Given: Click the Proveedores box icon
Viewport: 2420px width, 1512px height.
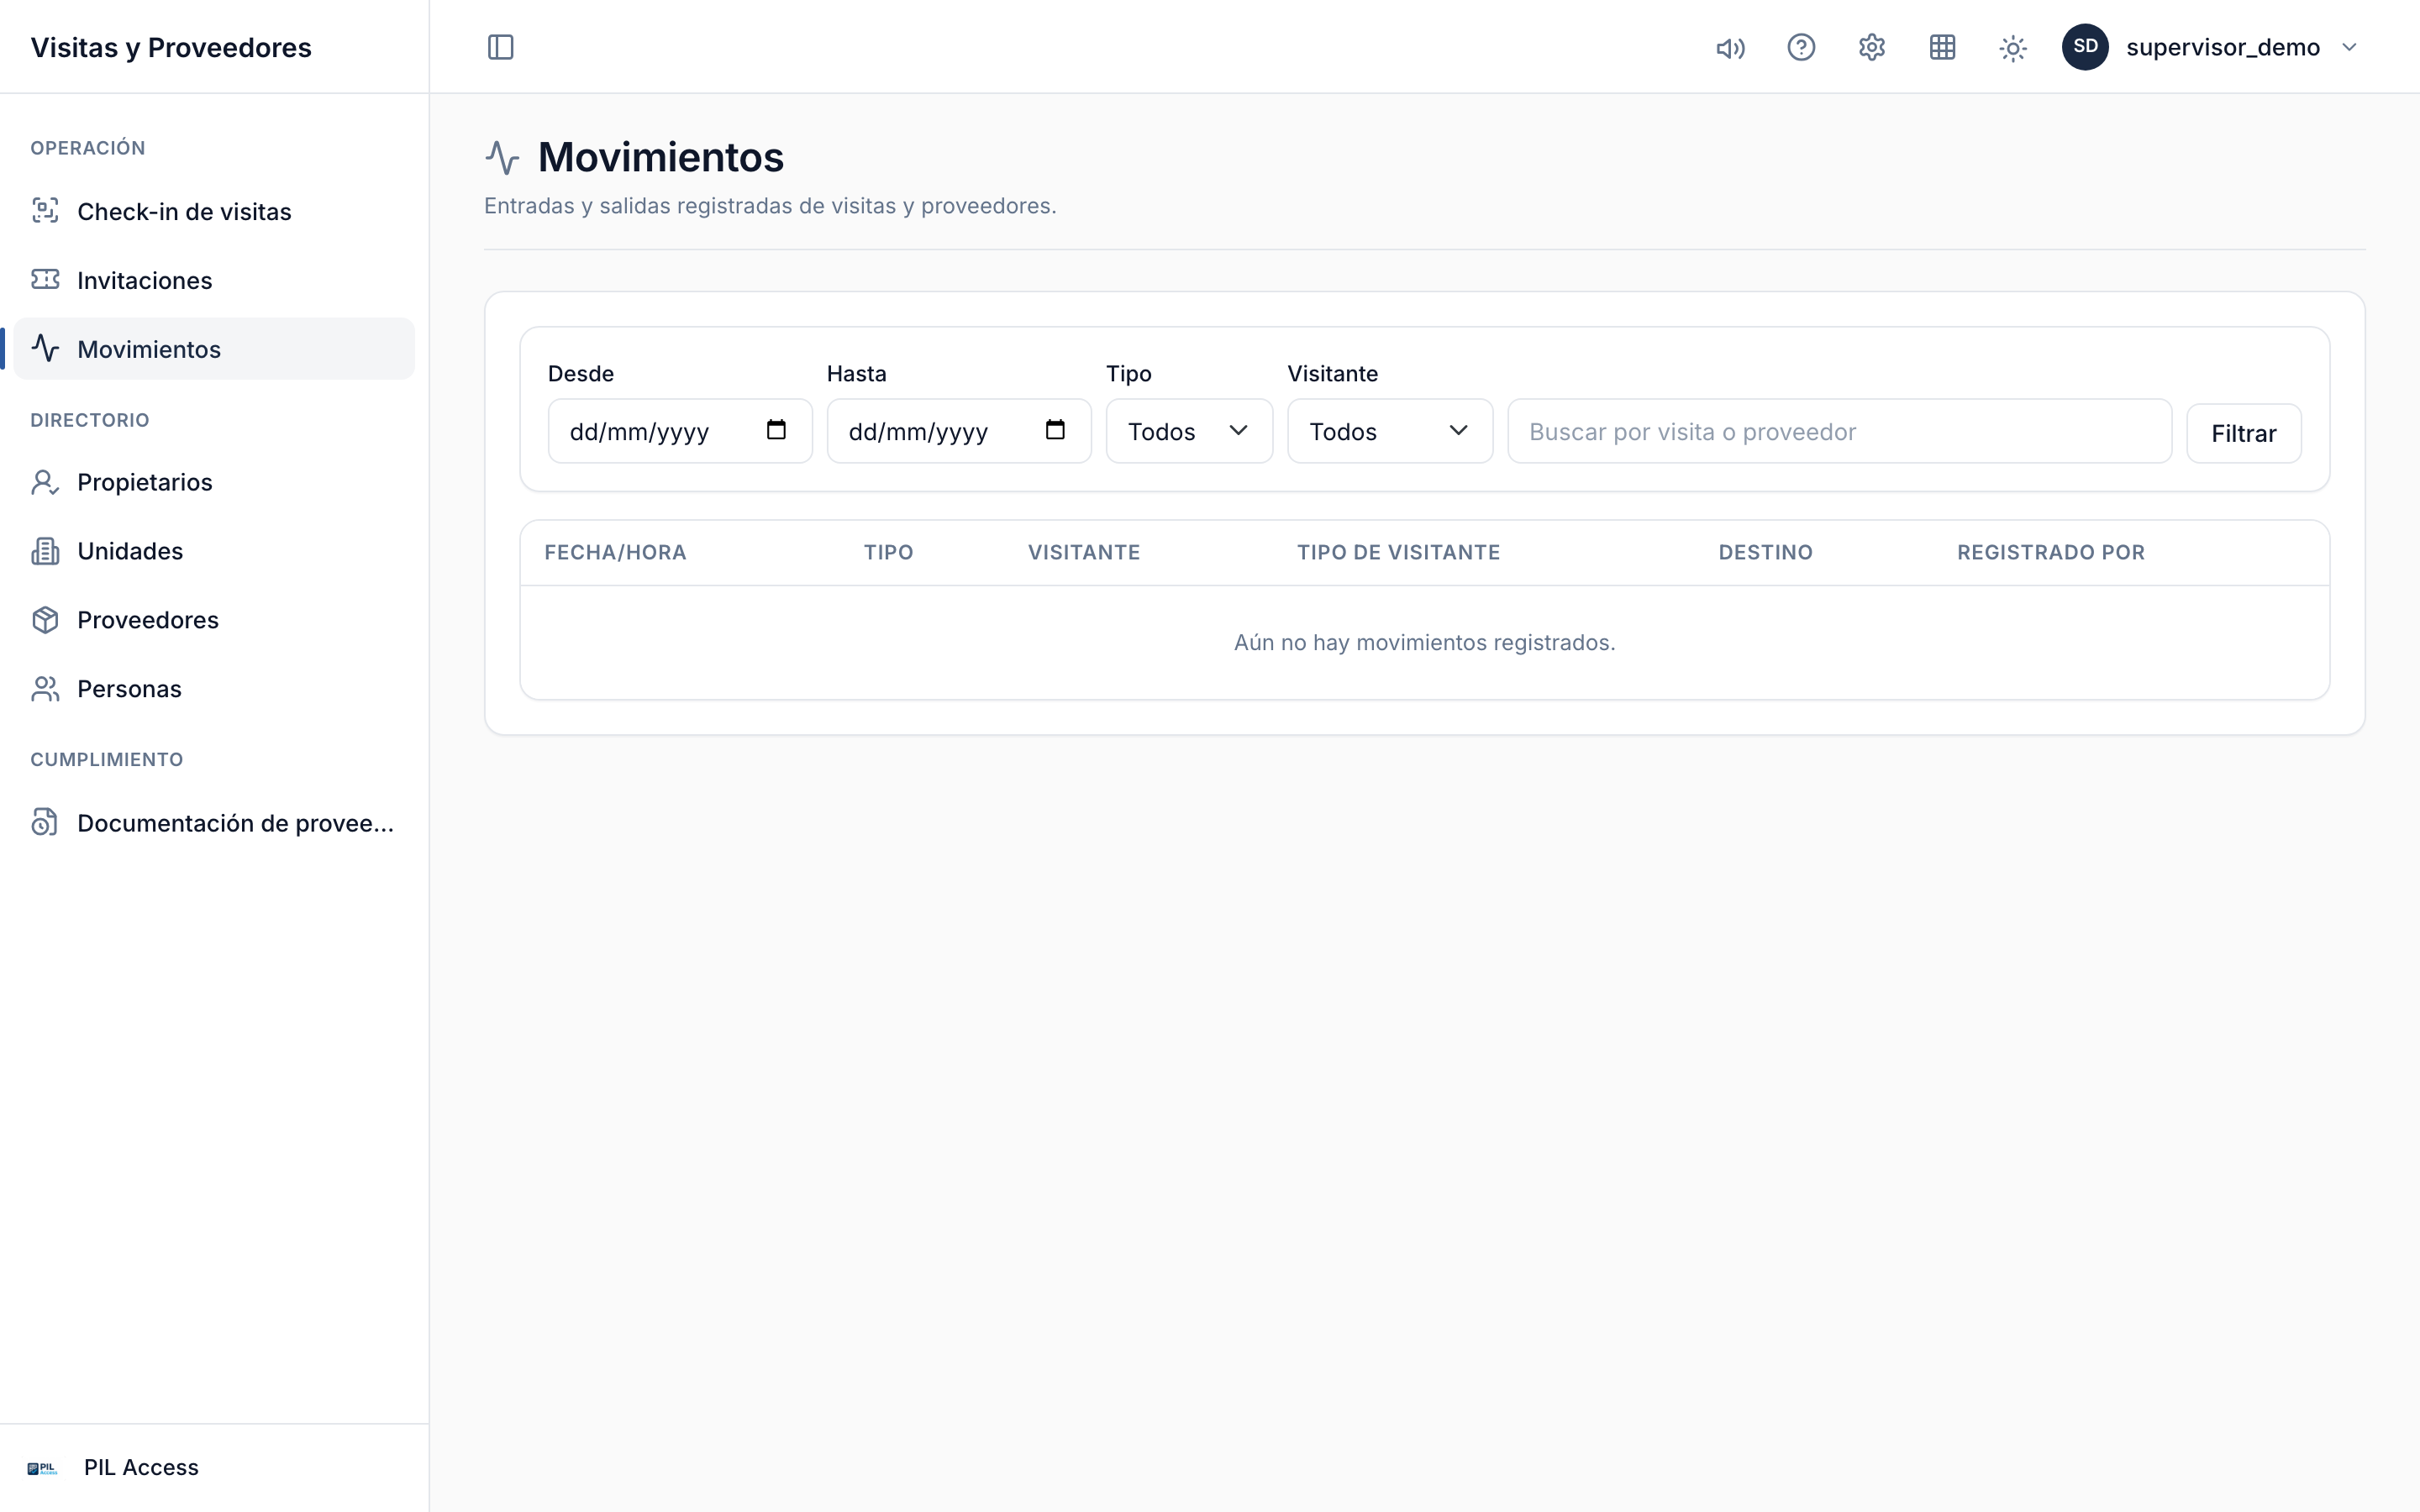Looking at the screenshot, I should (45, 620).
